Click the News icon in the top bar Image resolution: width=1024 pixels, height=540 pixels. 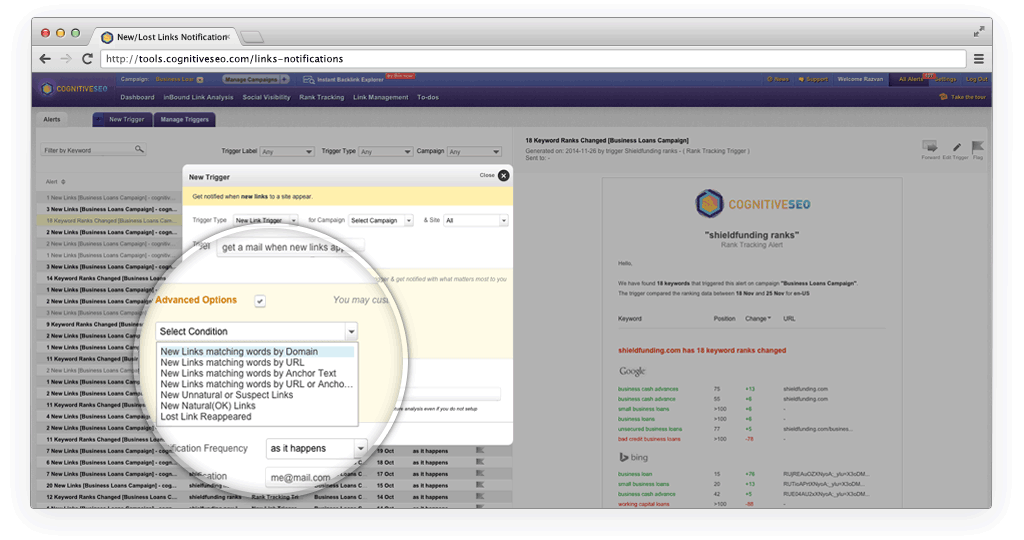(769, 79)
